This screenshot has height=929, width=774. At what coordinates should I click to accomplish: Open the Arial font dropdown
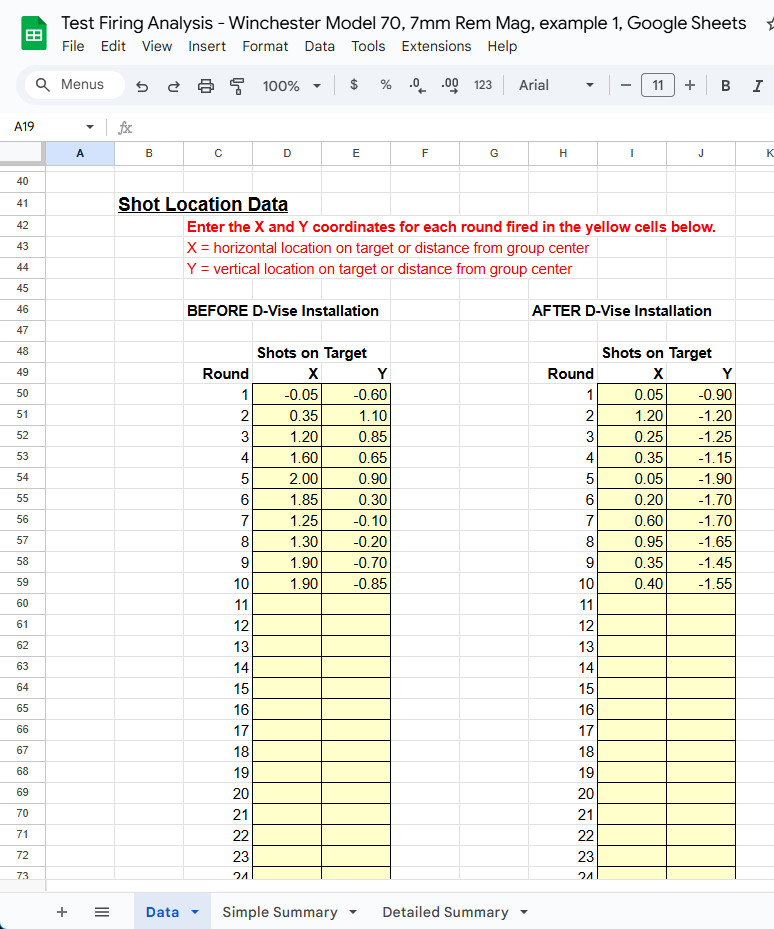coord(556,85)
